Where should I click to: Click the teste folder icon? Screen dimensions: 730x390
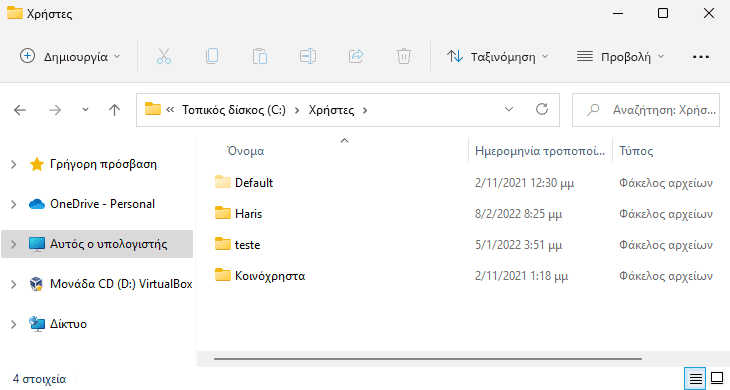click(223, 244)
